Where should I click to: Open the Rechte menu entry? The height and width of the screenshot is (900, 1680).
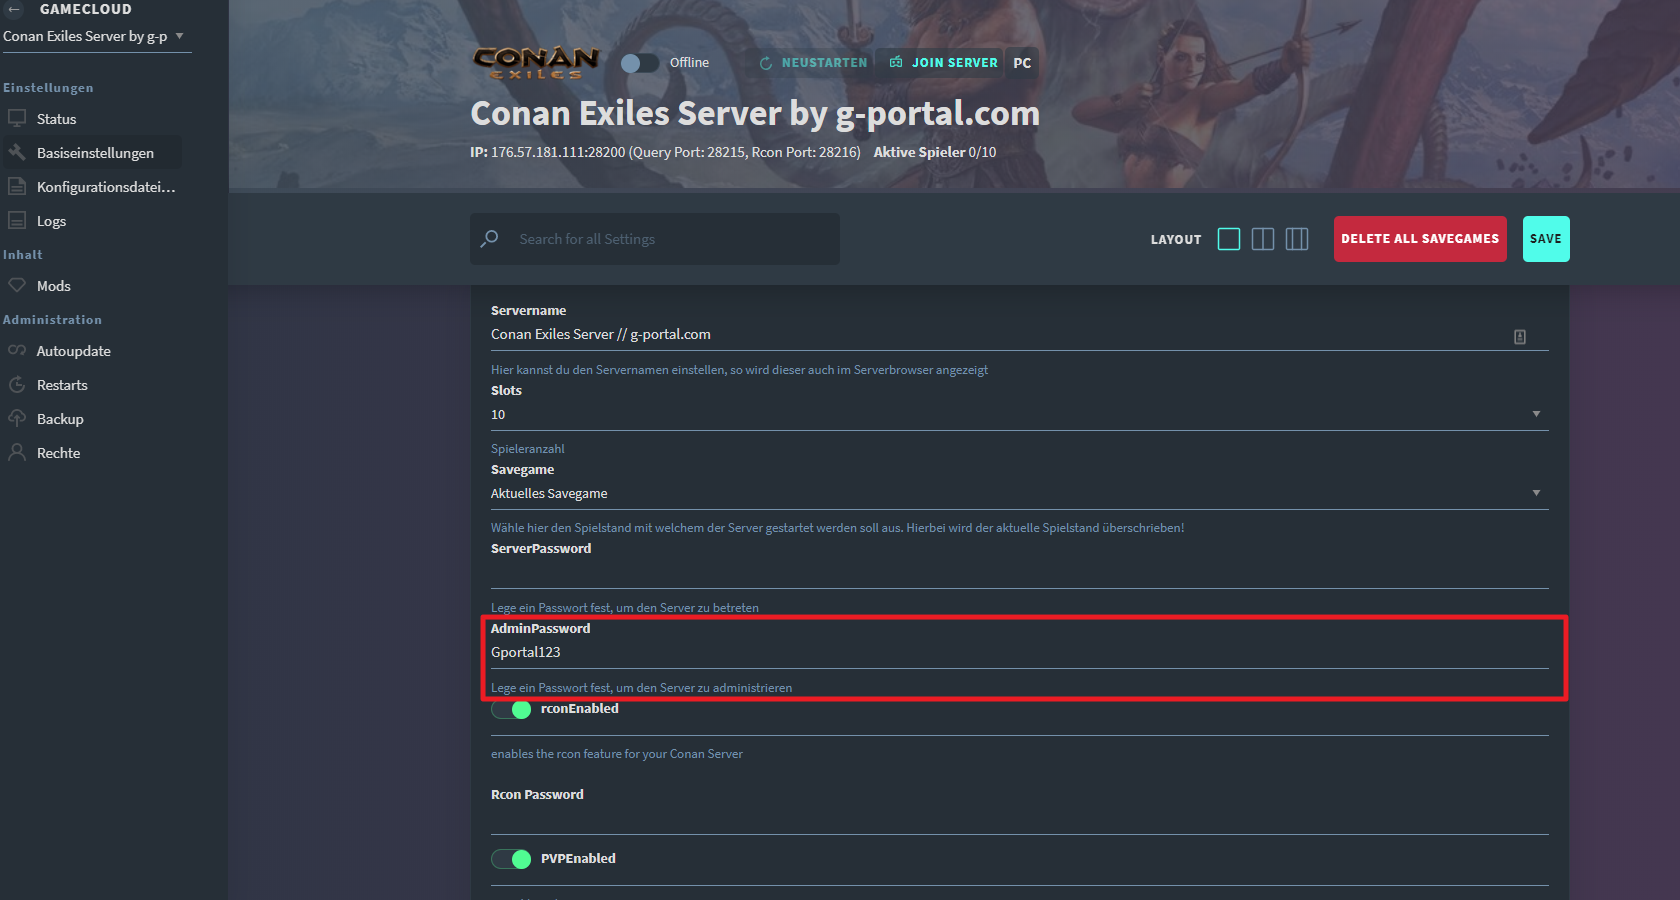coord(58,453)
